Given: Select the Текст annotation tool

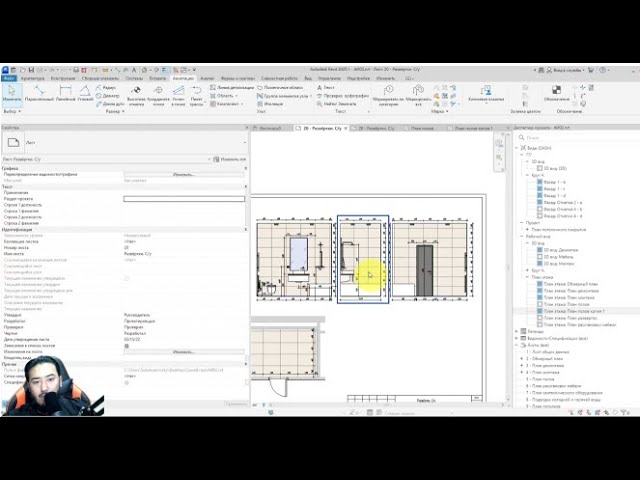Looking at the screenshot, I should pyautogui.click(x=326, y=87).
